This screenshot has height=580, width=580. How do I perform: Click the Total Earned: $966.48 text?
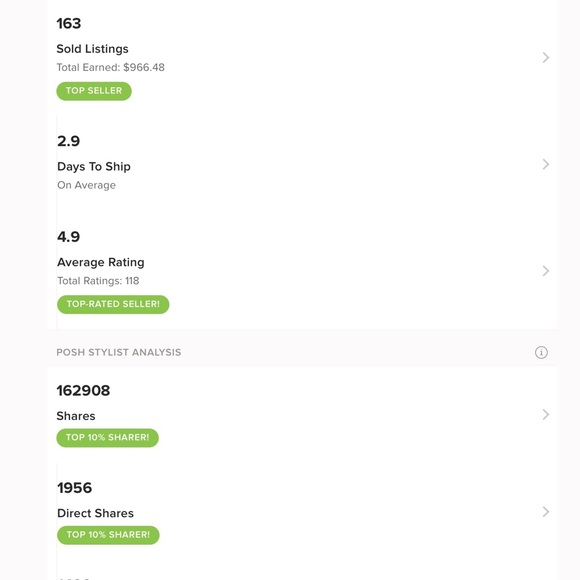click(x=111, y=67)
